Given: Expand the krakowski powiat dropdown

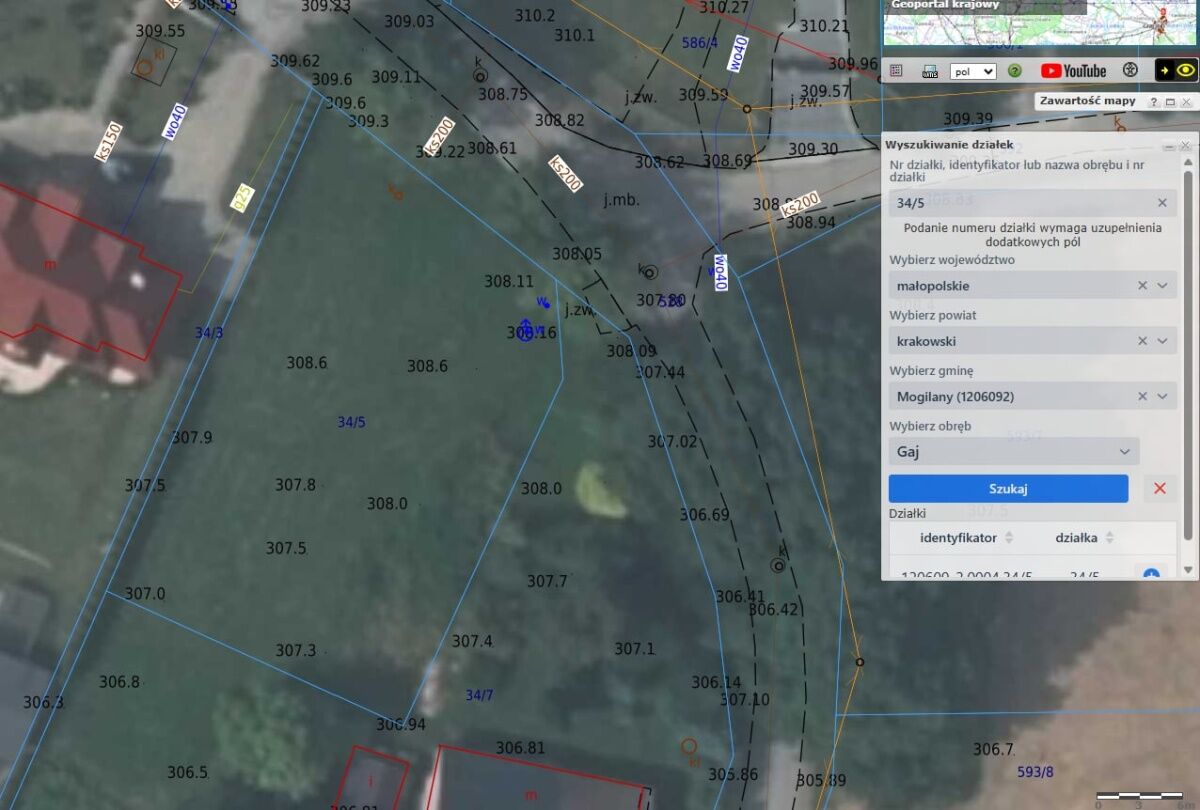Looking at the screenshot, I should (1162, 341).
